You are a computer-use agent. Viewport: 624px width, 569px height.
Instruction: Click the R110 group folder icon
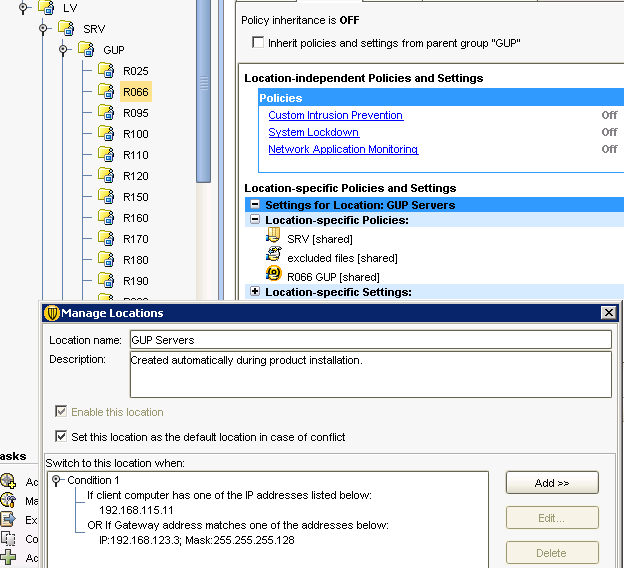tap(106, 154)
